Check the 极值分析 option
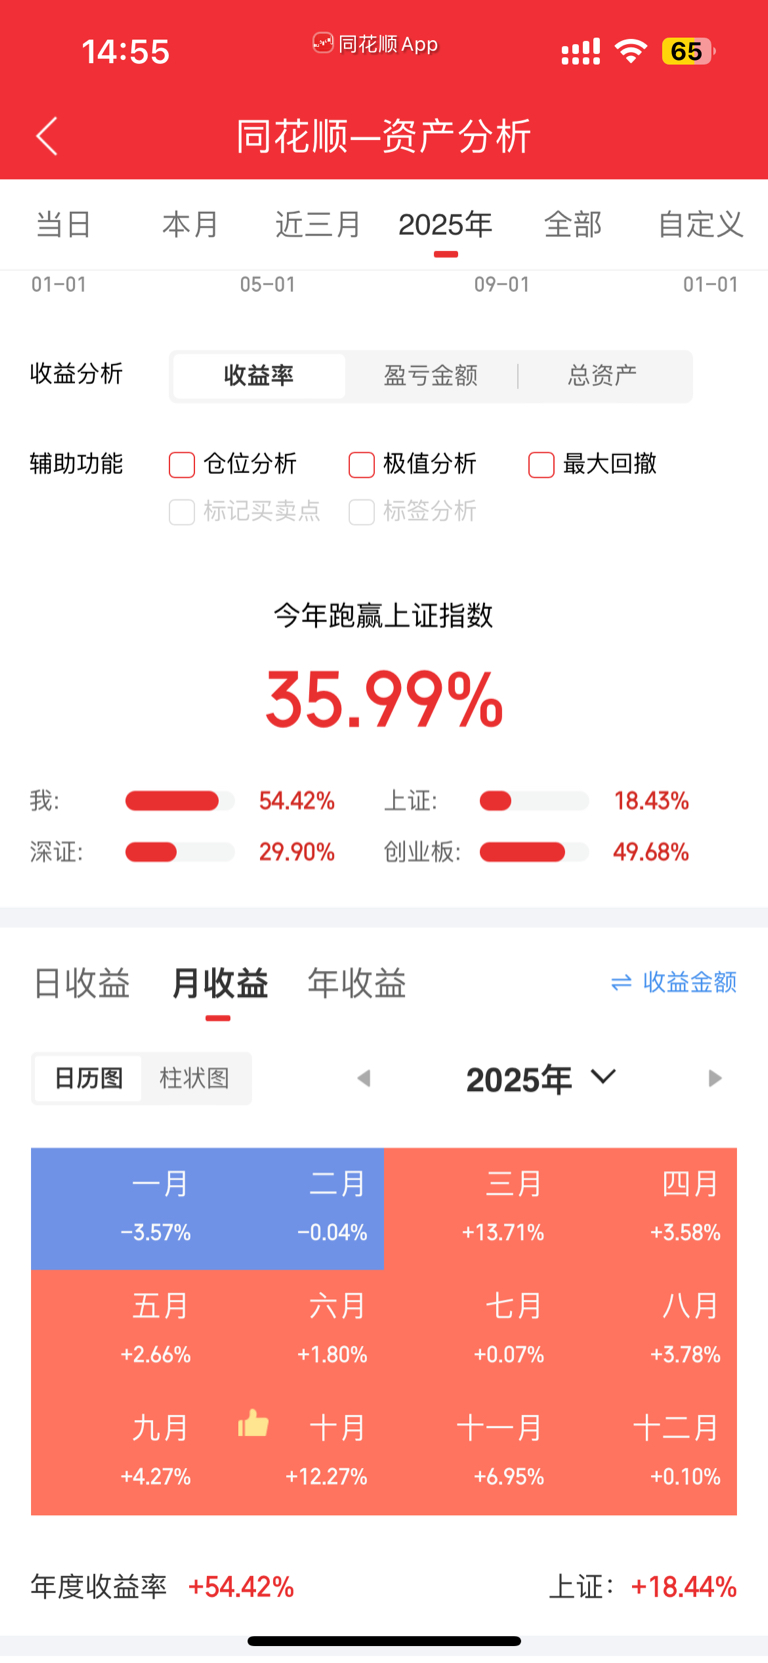 tap(361, 465)
